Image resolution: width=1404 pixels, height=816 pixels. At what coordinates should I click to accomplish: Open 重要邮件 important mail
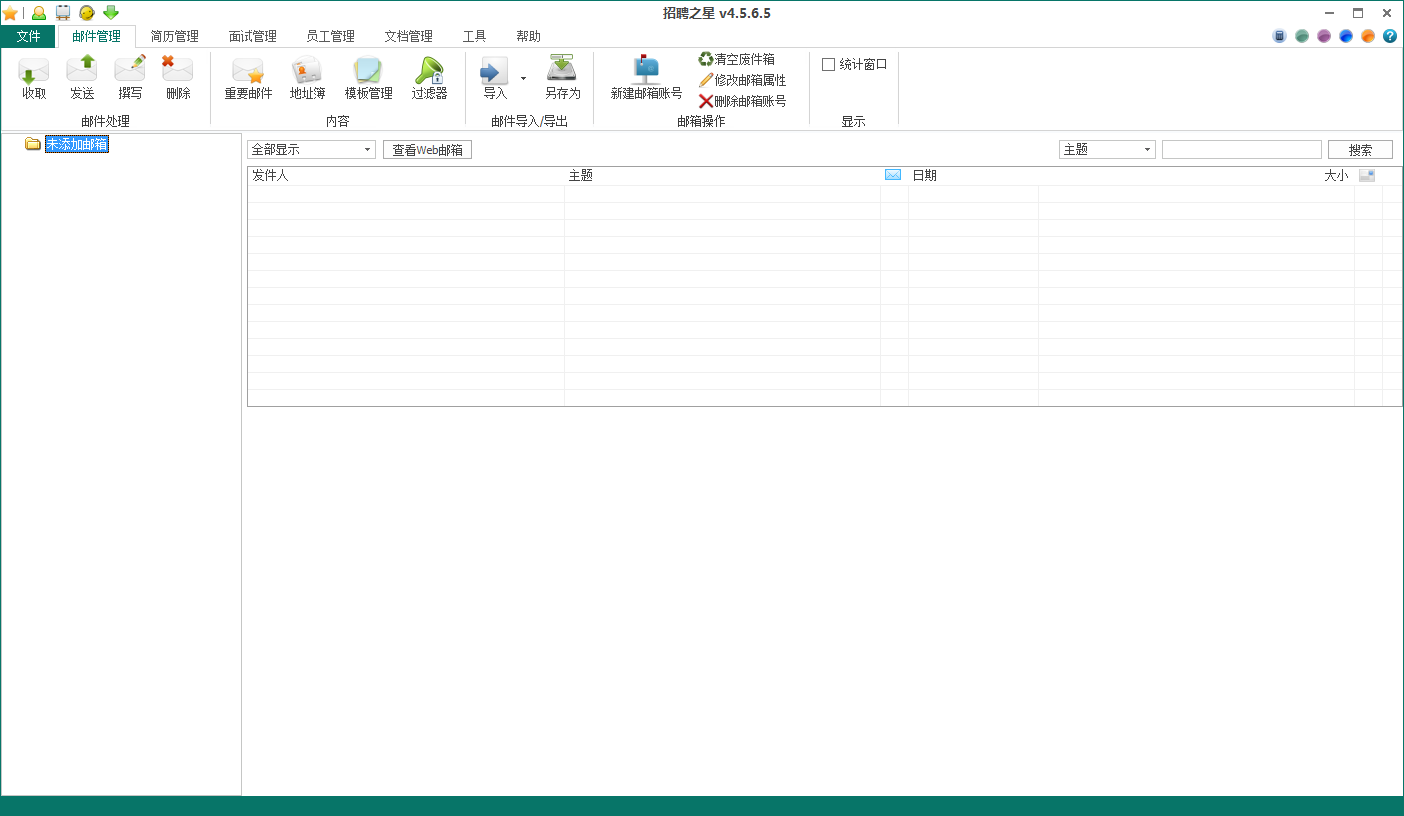coord(248,78)
